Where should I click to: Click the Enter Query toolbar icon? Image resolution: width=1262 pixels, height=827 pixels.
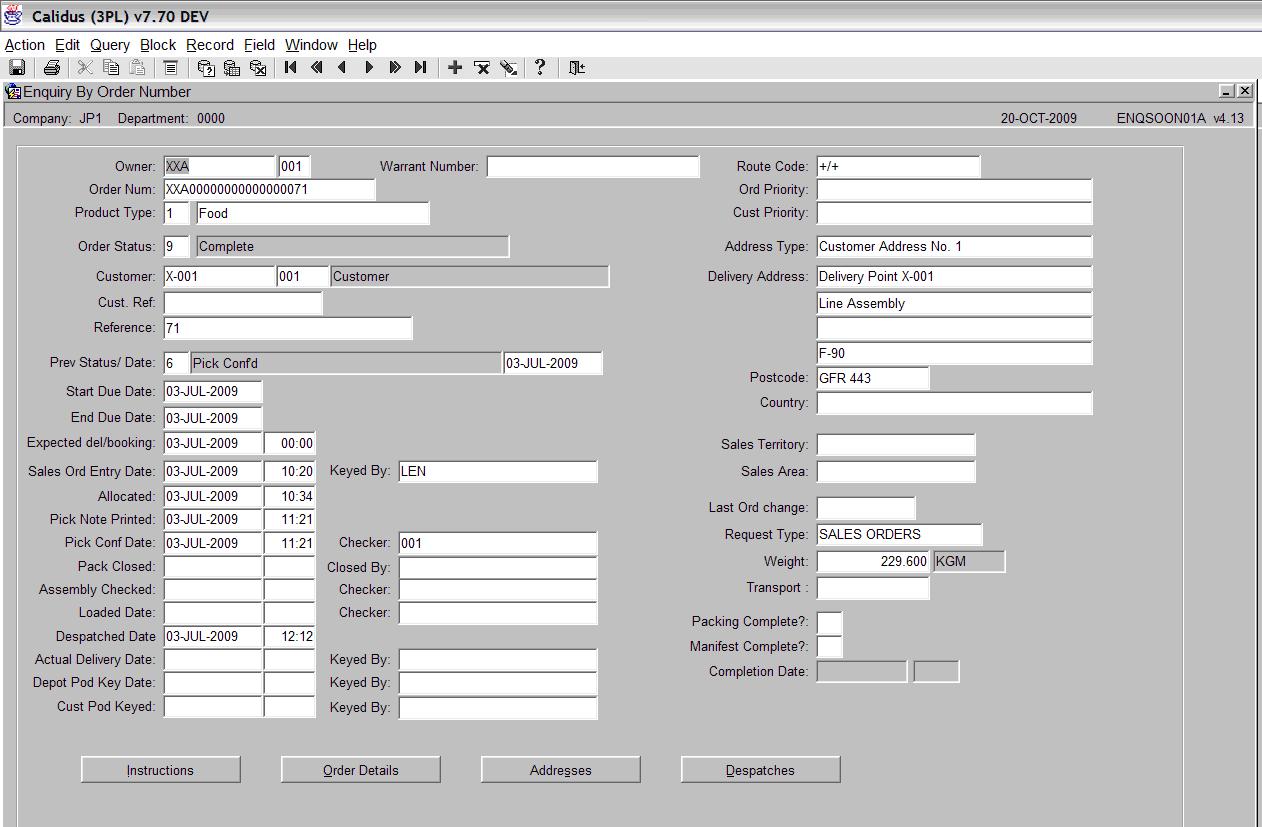(x=206, y=68)
